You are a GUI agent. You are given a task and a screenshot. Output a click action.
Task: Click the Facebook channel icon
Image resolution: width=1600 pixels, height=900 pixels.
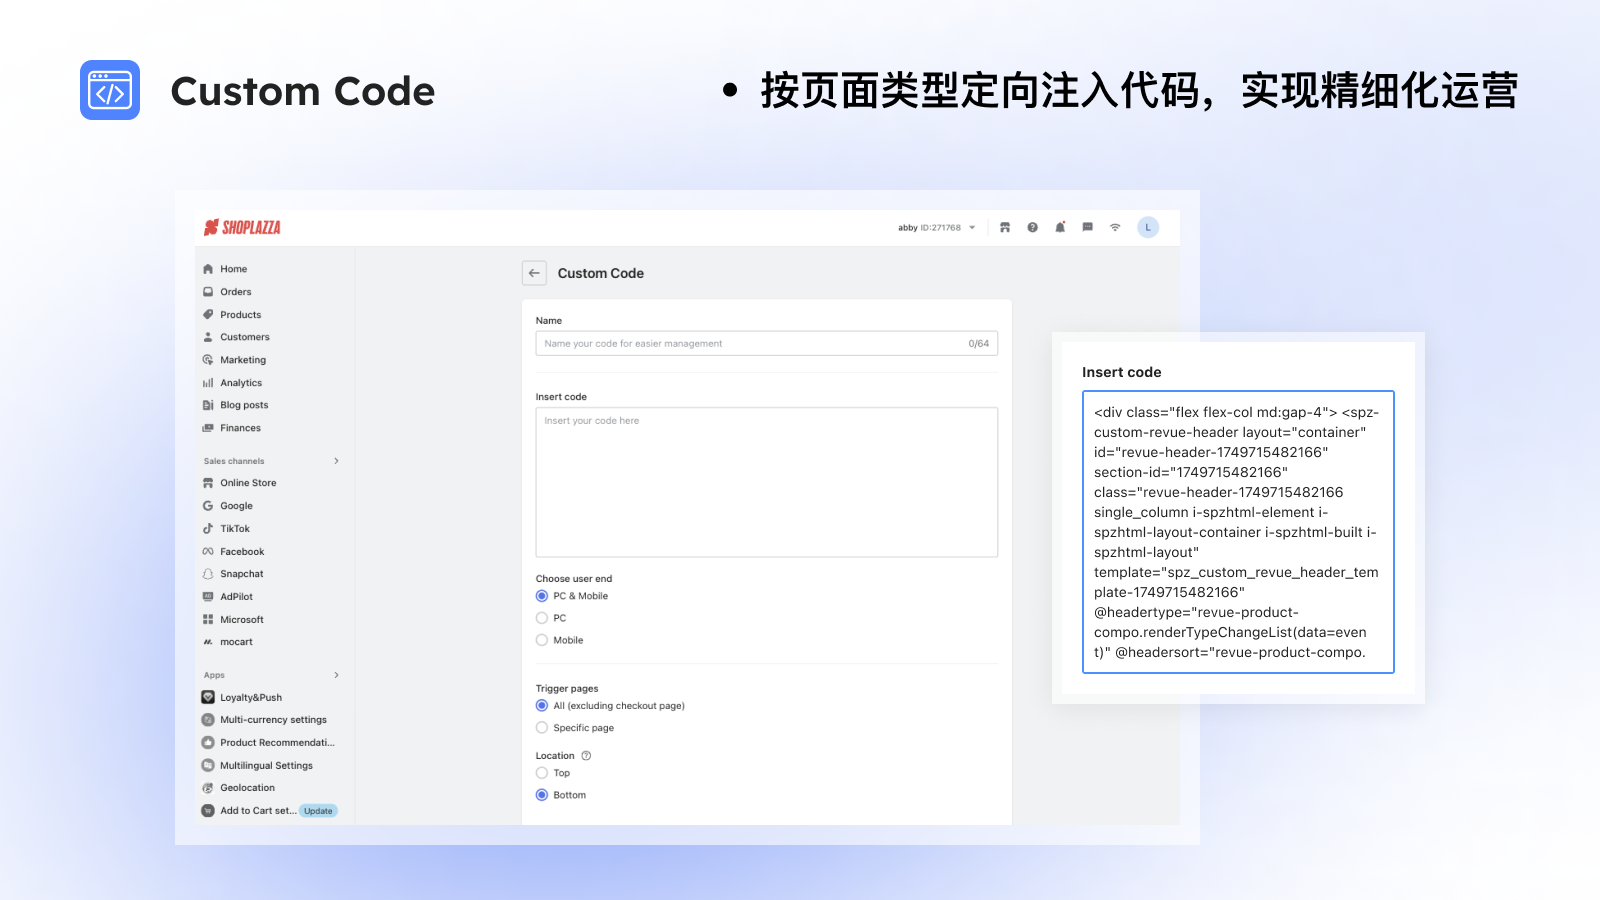[208, 552]
